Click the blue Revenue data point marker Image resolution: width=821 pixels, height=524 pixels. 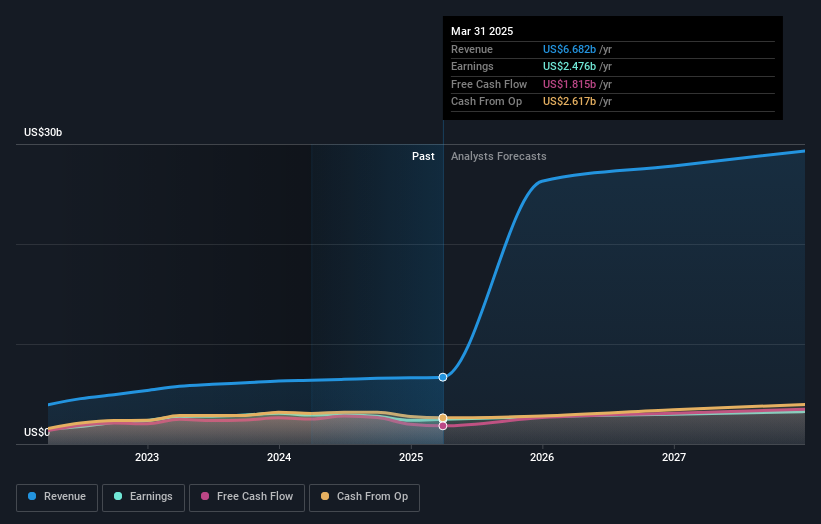pos(443,377)
